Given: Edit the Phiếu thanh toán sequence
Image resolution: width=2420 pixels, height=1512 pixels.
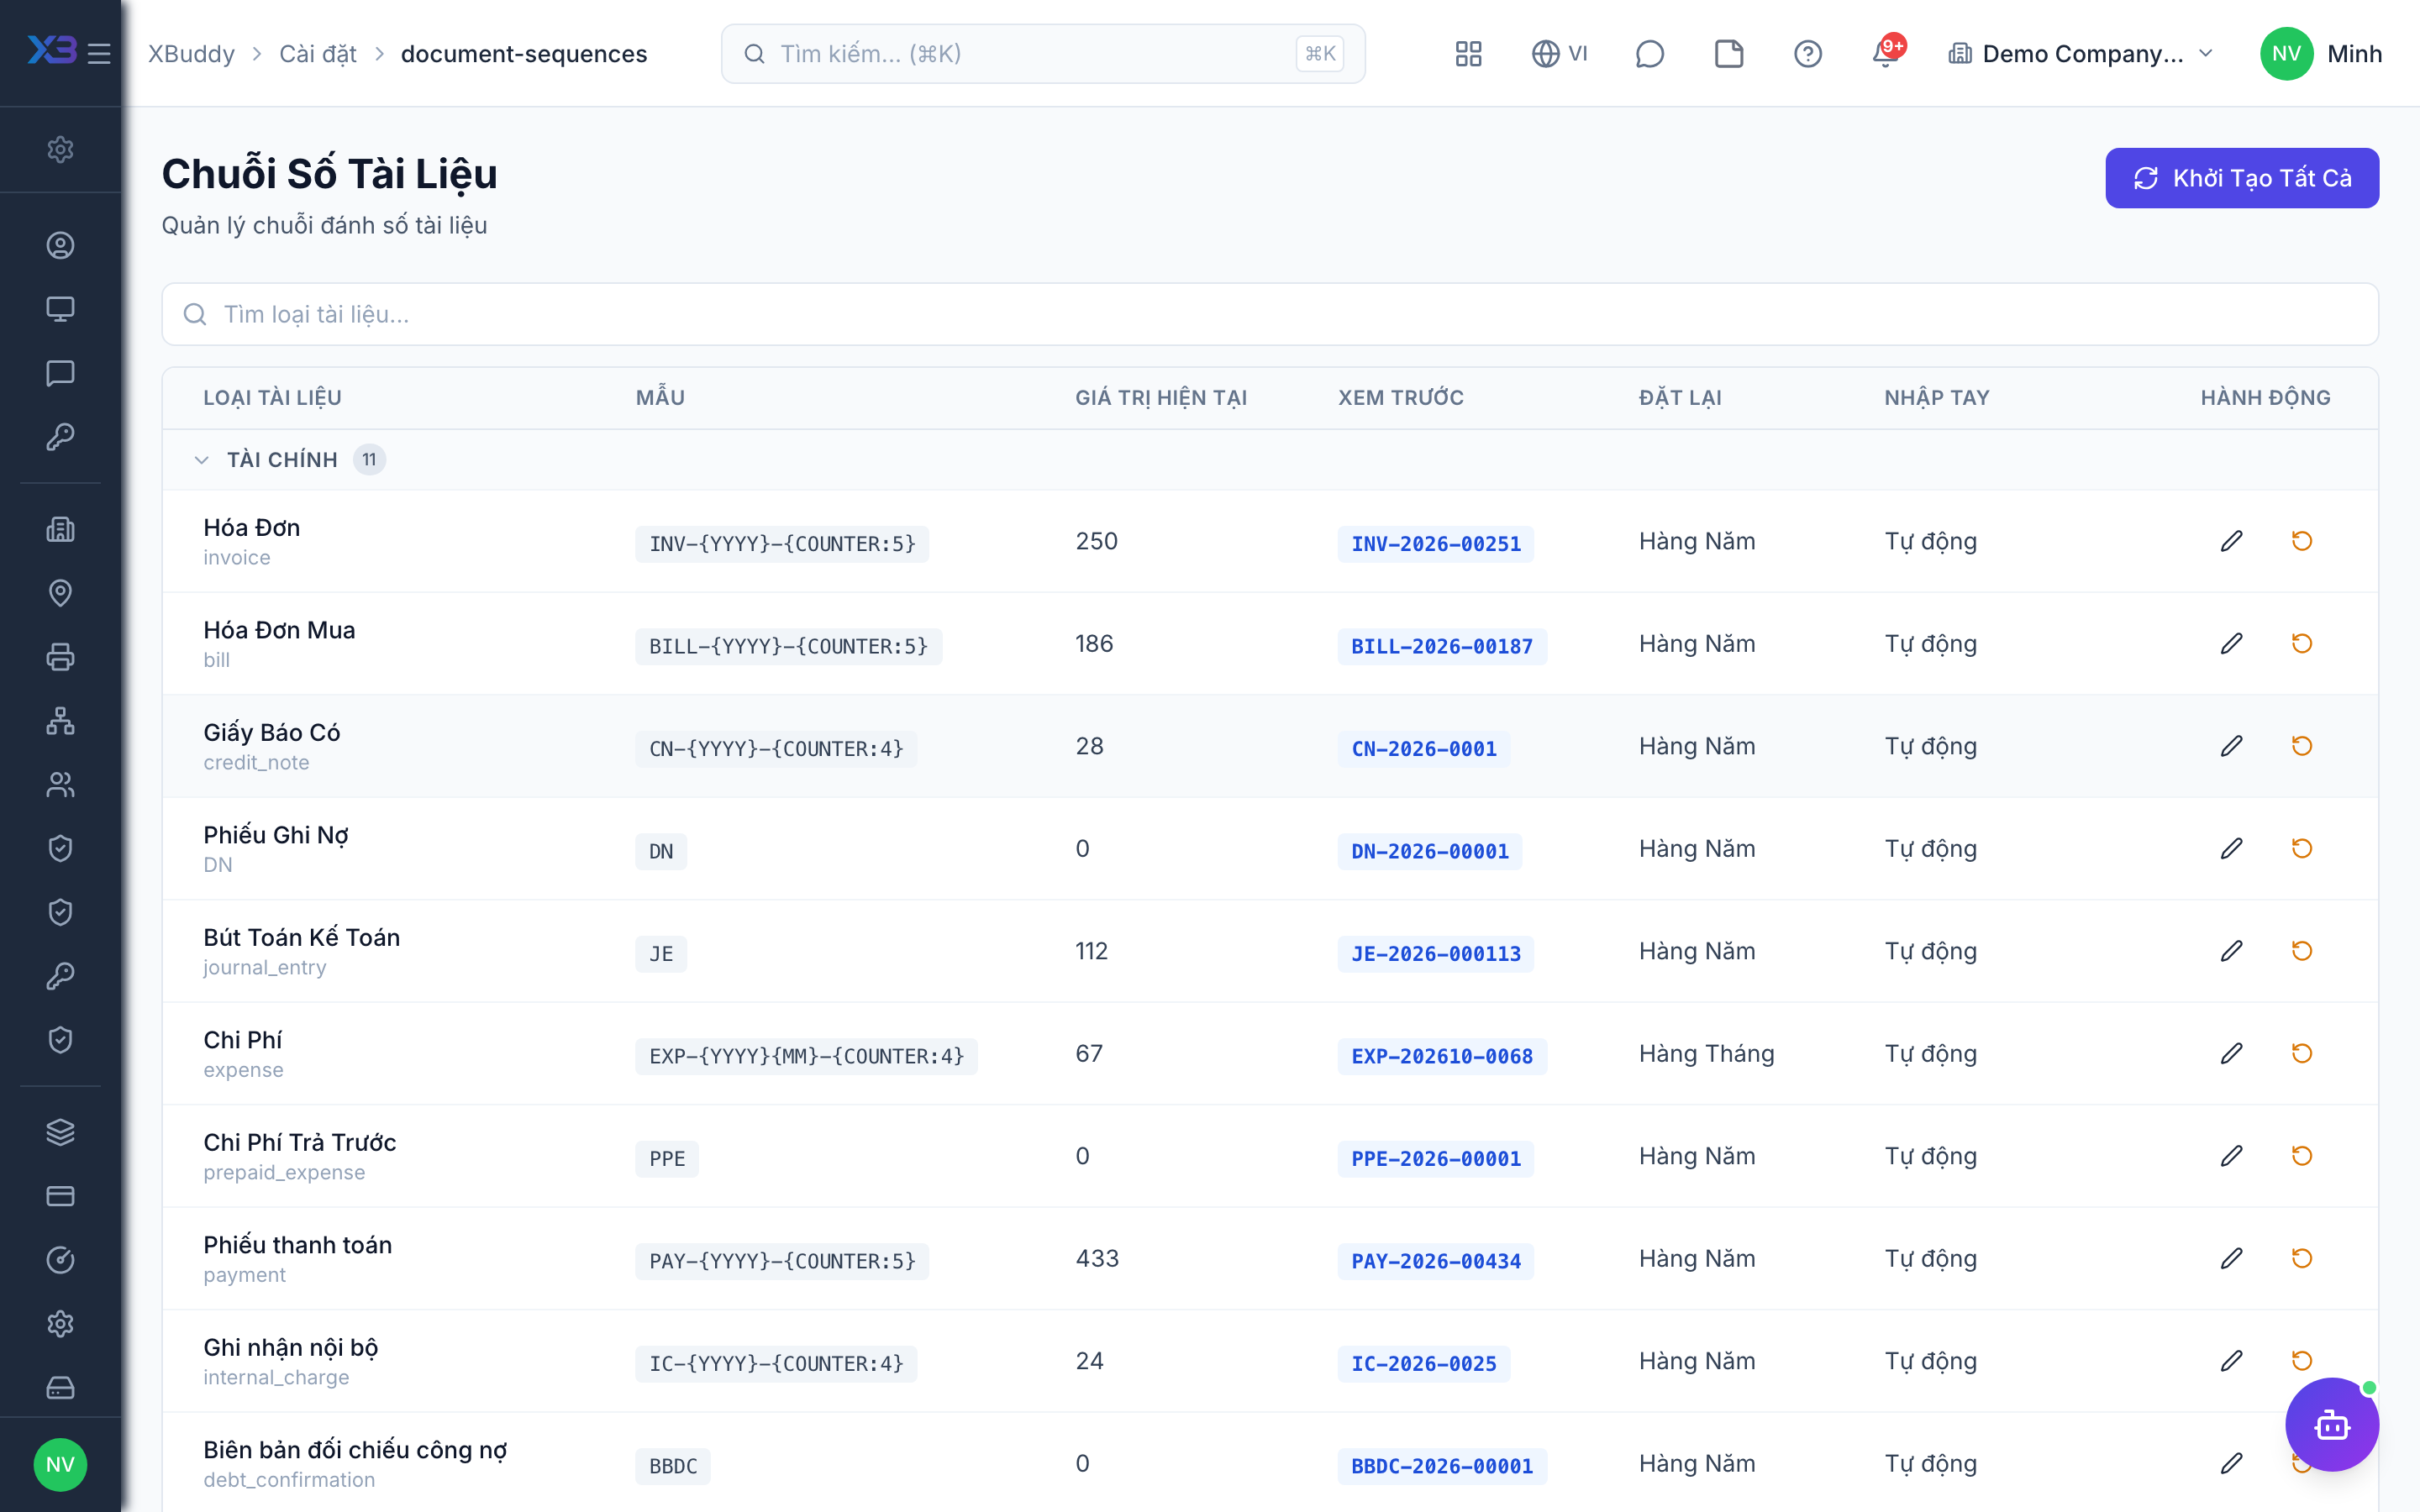Looking at the screenshot, I should click(x=2231, y=1258).
